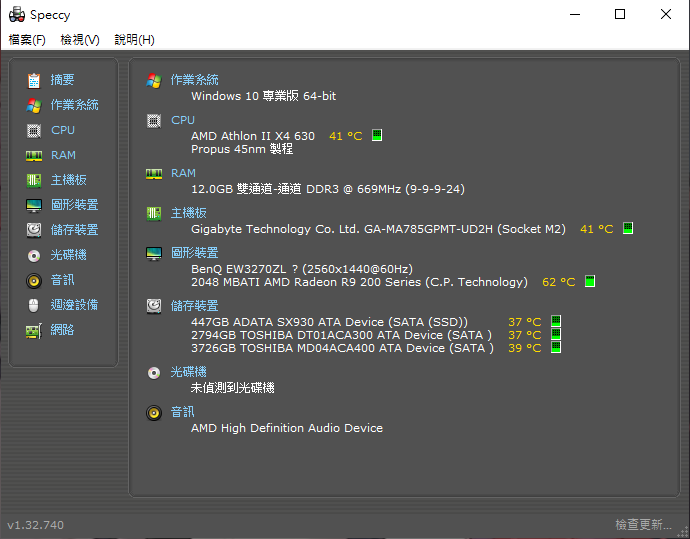Click the RAM stick icon in sidebar
This screenshot has width=690, height=539.
(x=34, y=156)
